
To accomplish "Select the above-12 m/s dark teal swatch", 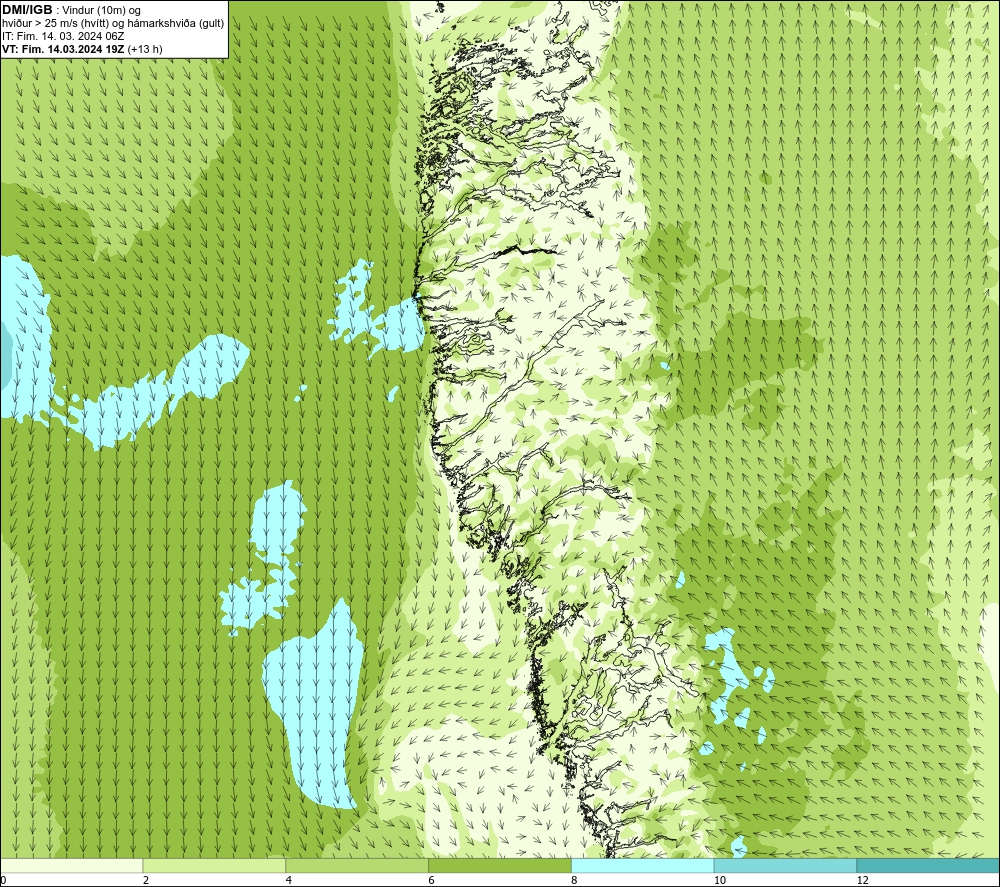I will coord(929,865).
